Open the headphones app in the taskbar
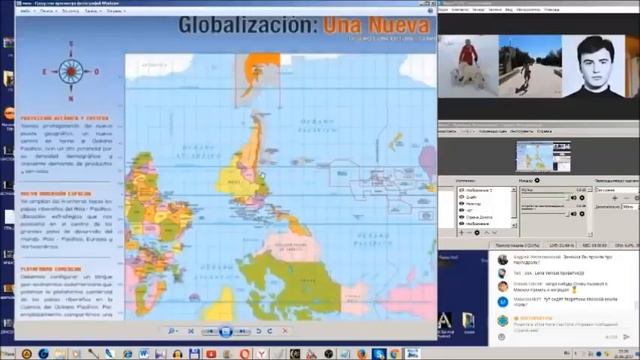Viewport: 640px width, 360px height. (x=177, y=354)
